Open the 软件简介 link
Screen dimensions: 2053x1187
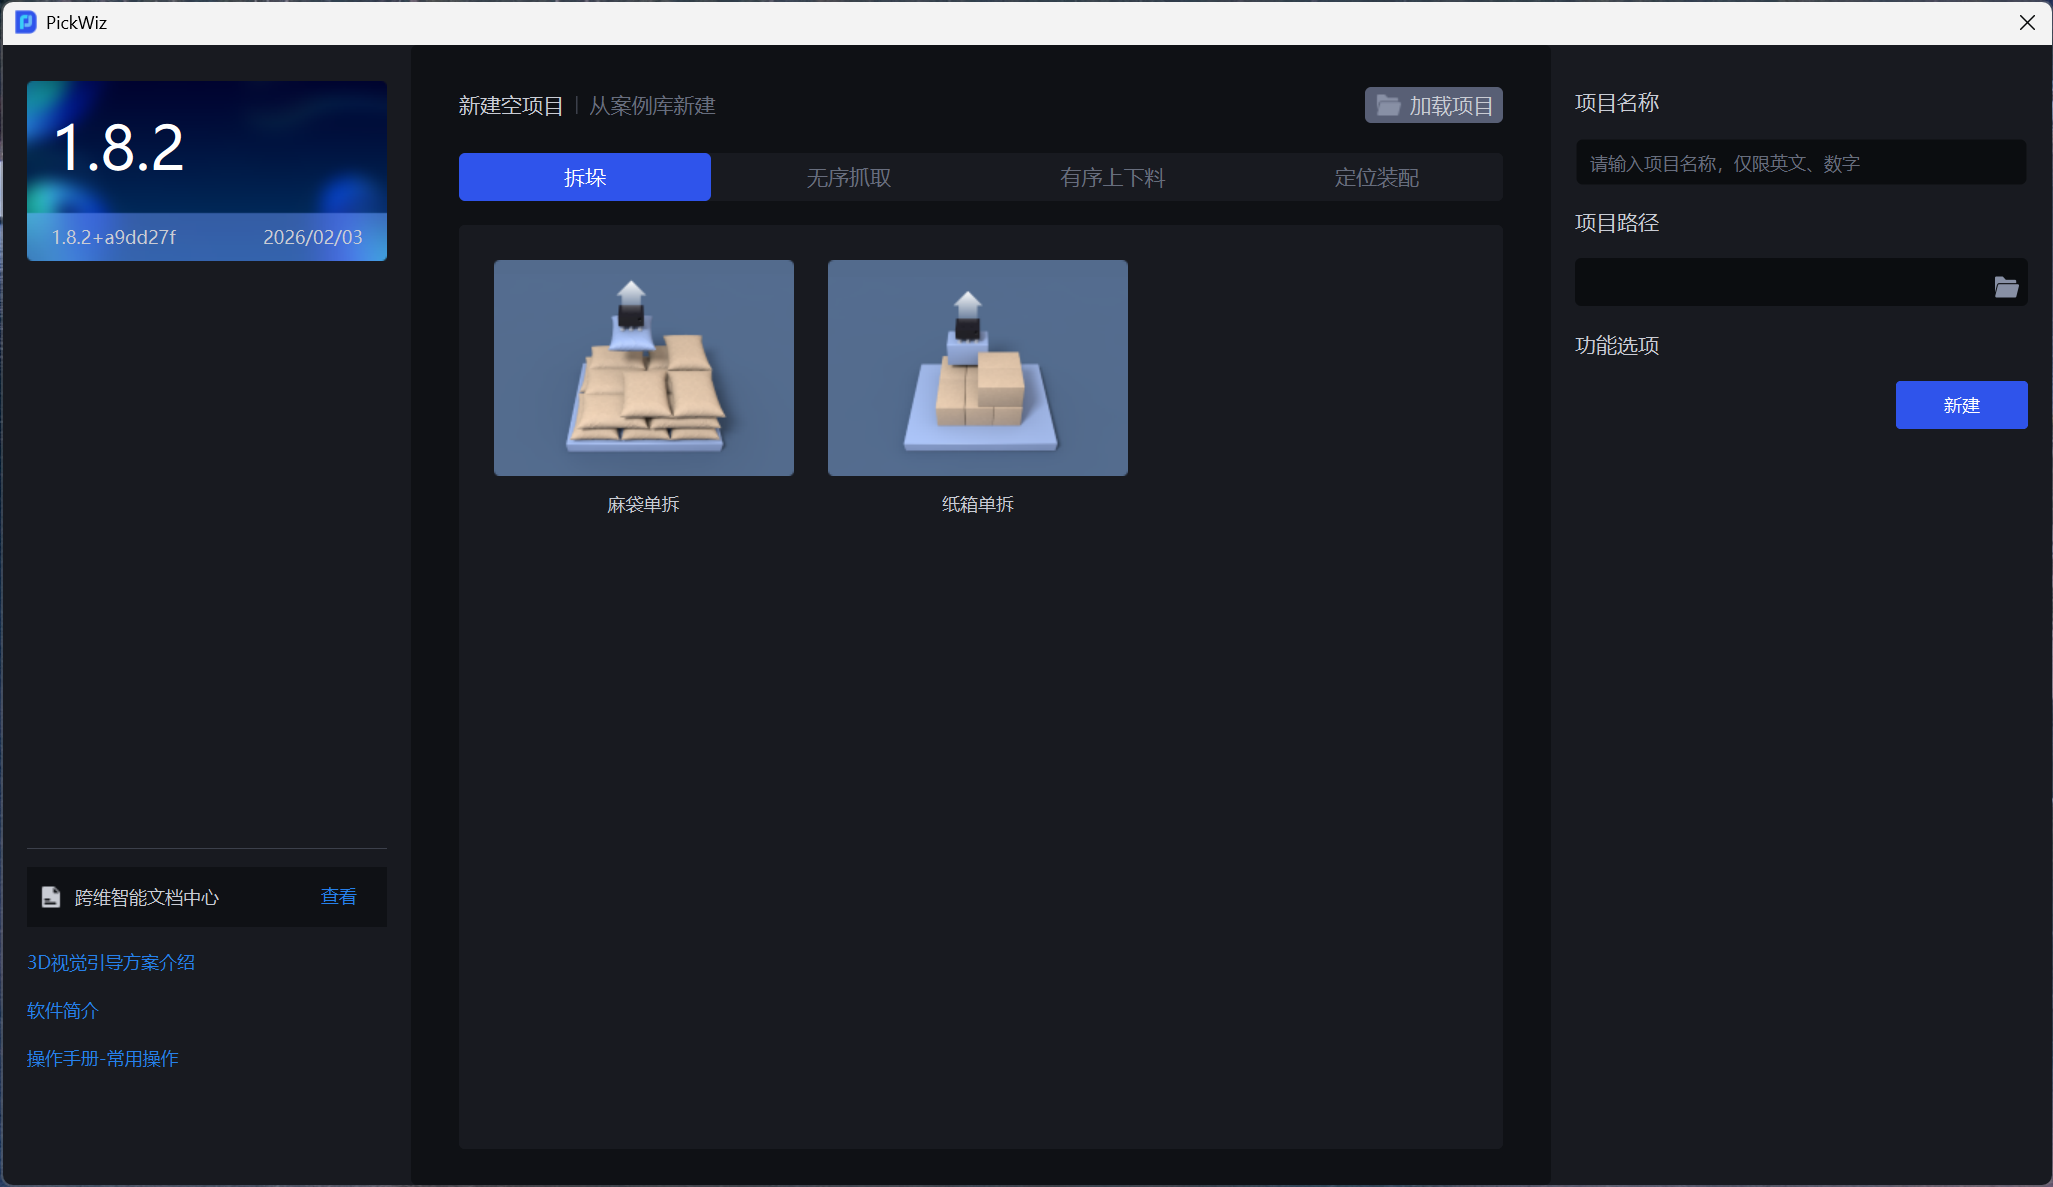63,1010
